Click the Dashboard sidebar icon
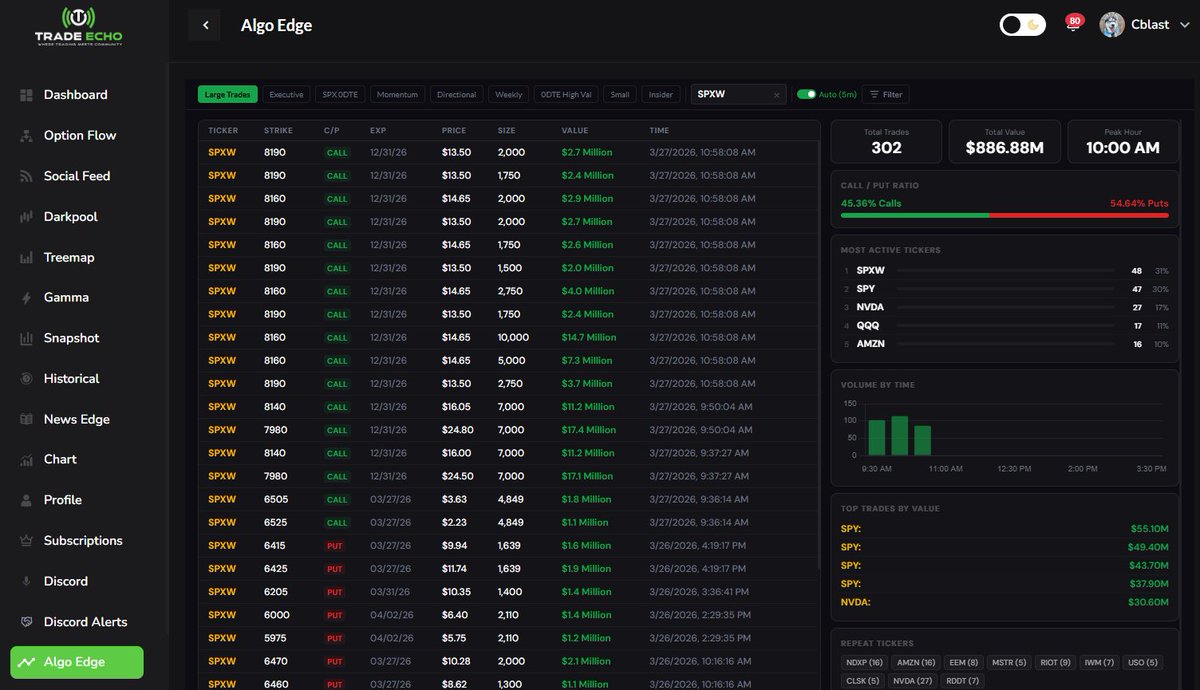This screenshot has width=1200, height=690. click(26, 95)
